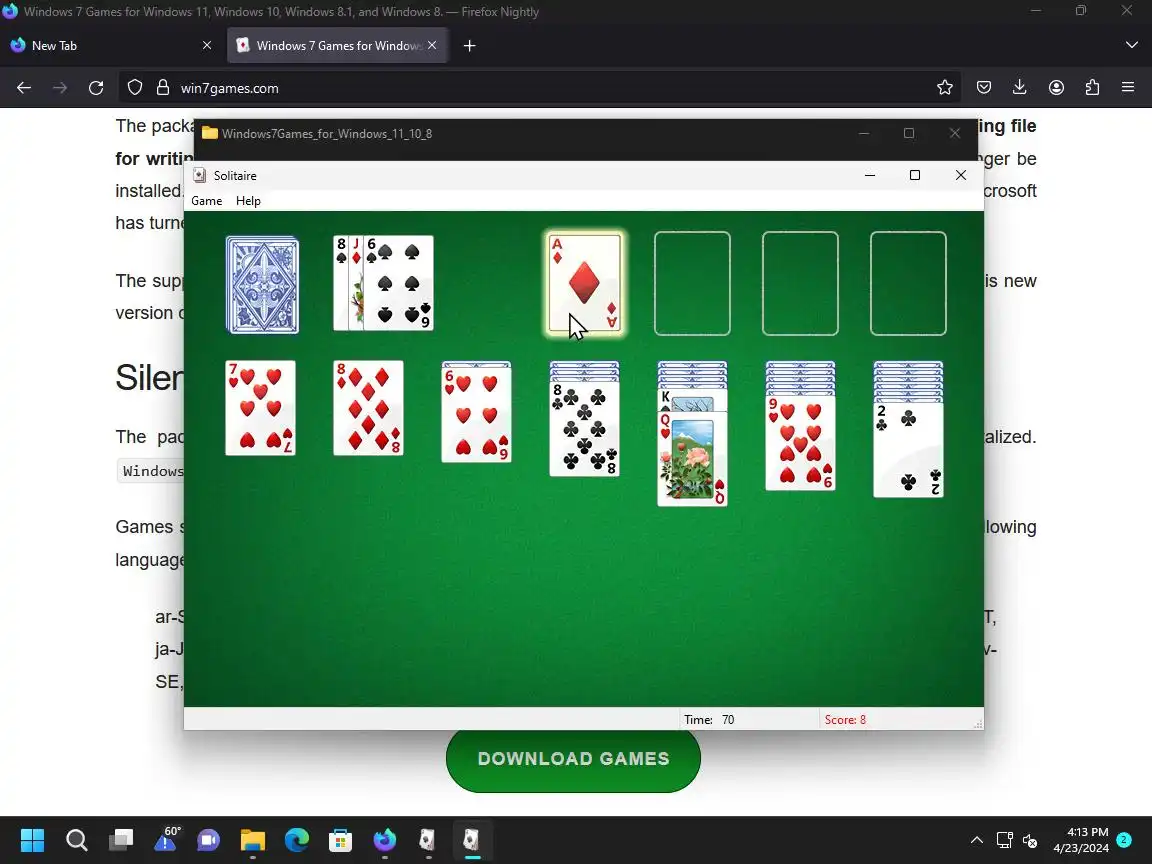Viewport: 1152px width, 864px height.
Task: Open File Explorer from taskbar
Action: [253, 840]
